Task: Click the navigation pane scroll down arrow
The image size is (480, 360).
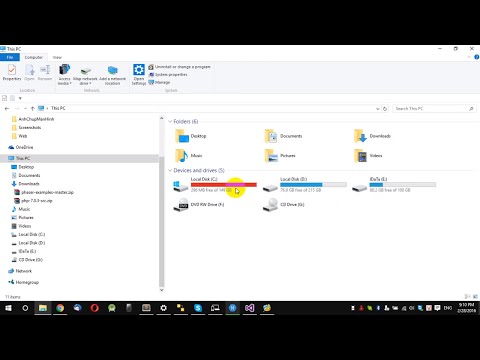Action: click(162, 290)
